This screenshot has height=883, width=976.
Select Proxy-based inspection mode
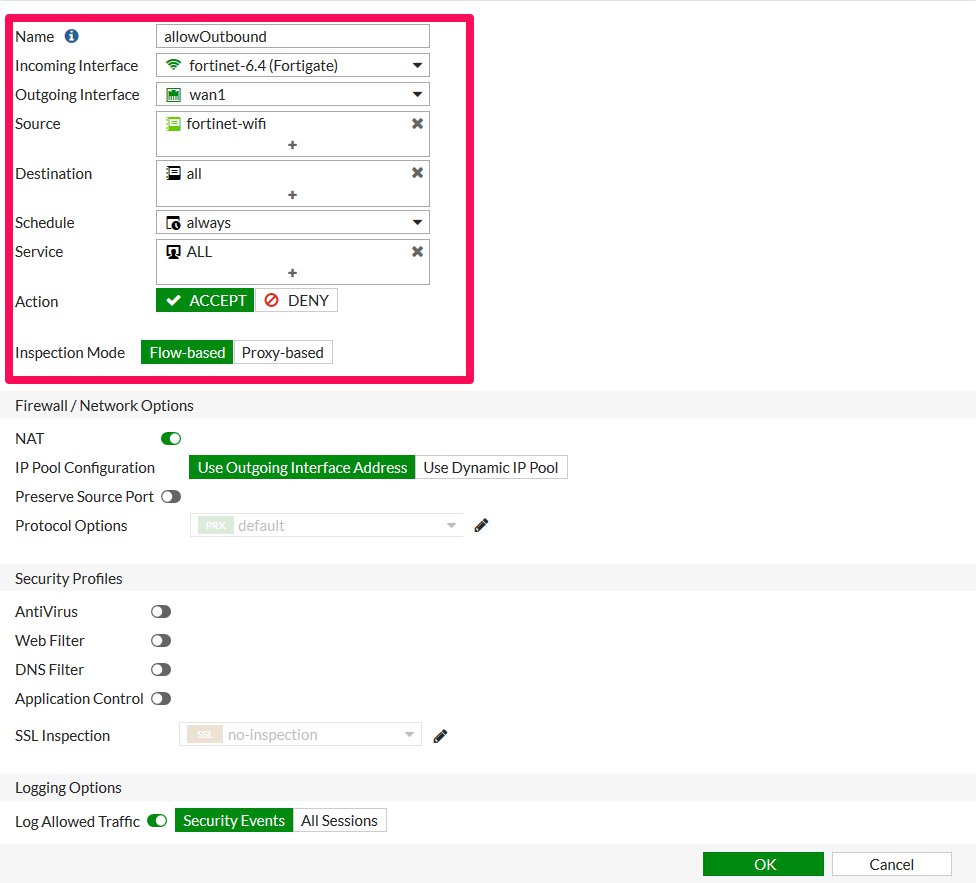click(x=283, y=352)
